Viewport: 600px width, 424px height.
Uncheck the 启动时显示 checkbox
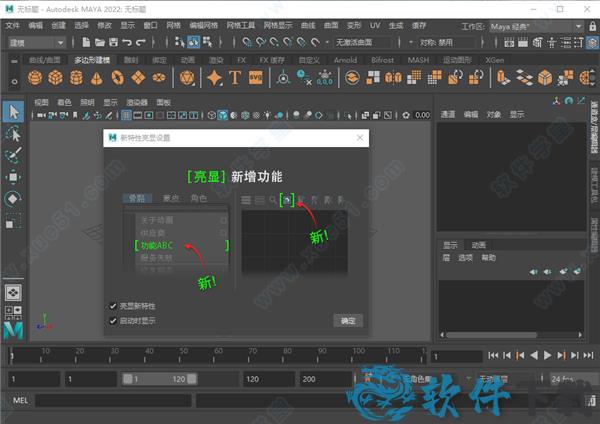click(112, 320)
